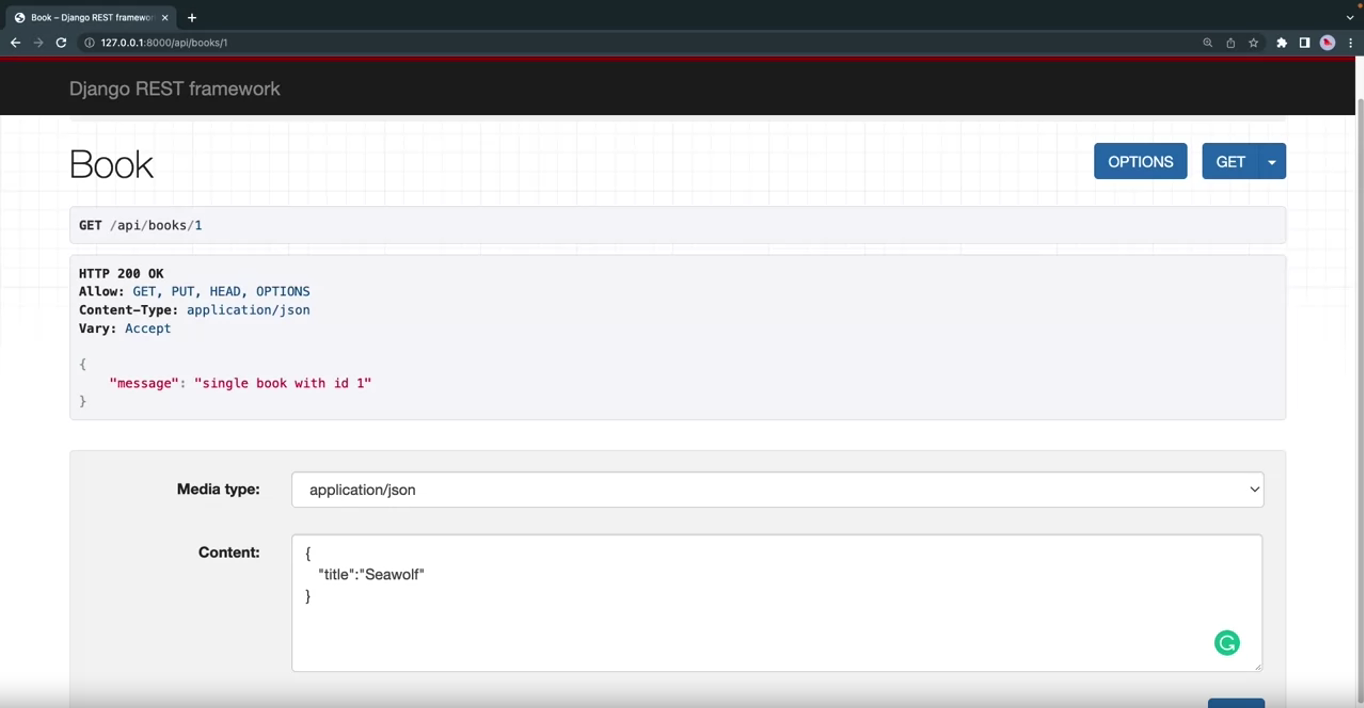The width and height of the screenshot is (1364, 708).
Task: Open Chrome's three-dot menu
Action: pyautogui.click(x=1349, y=43)
